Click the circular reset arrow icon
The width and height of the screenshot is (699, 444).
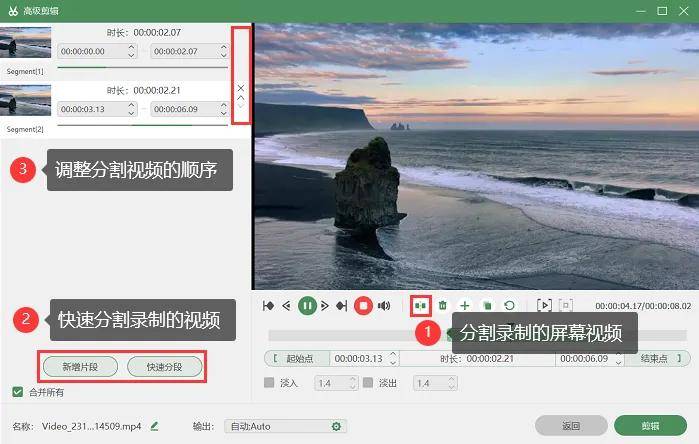[509, 305]
